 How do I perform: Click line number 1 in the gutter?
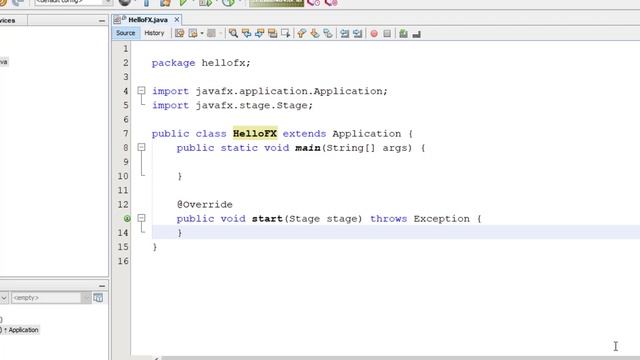126,49
